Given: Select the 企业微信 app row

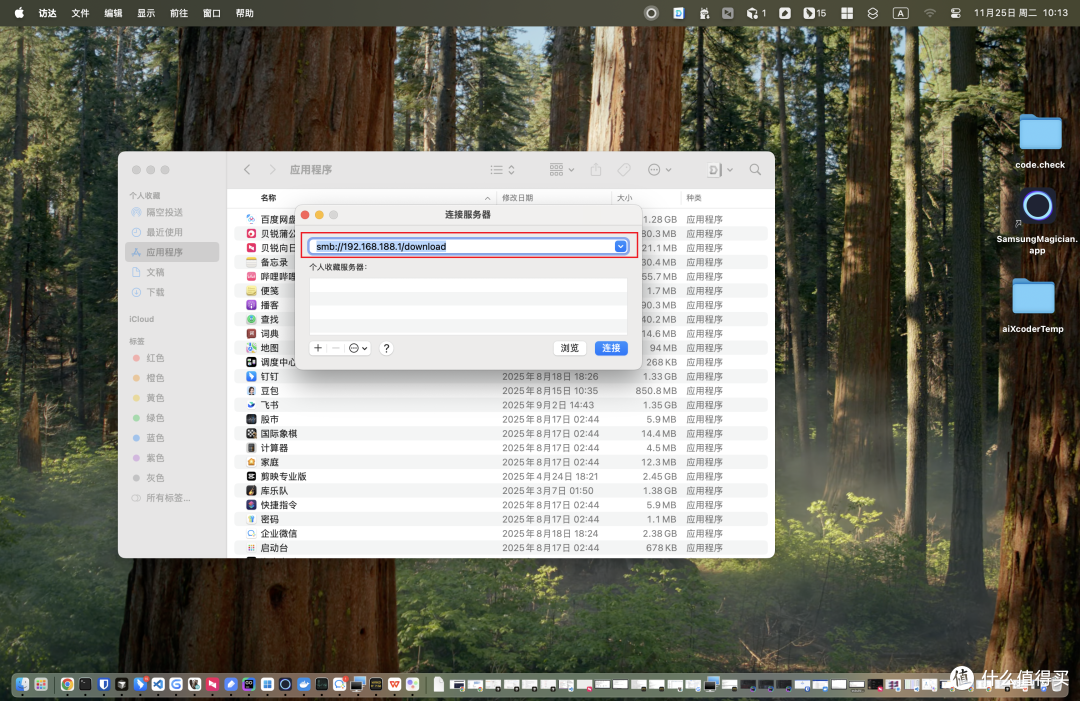Looking at the screenshot, I should point(501,534).
